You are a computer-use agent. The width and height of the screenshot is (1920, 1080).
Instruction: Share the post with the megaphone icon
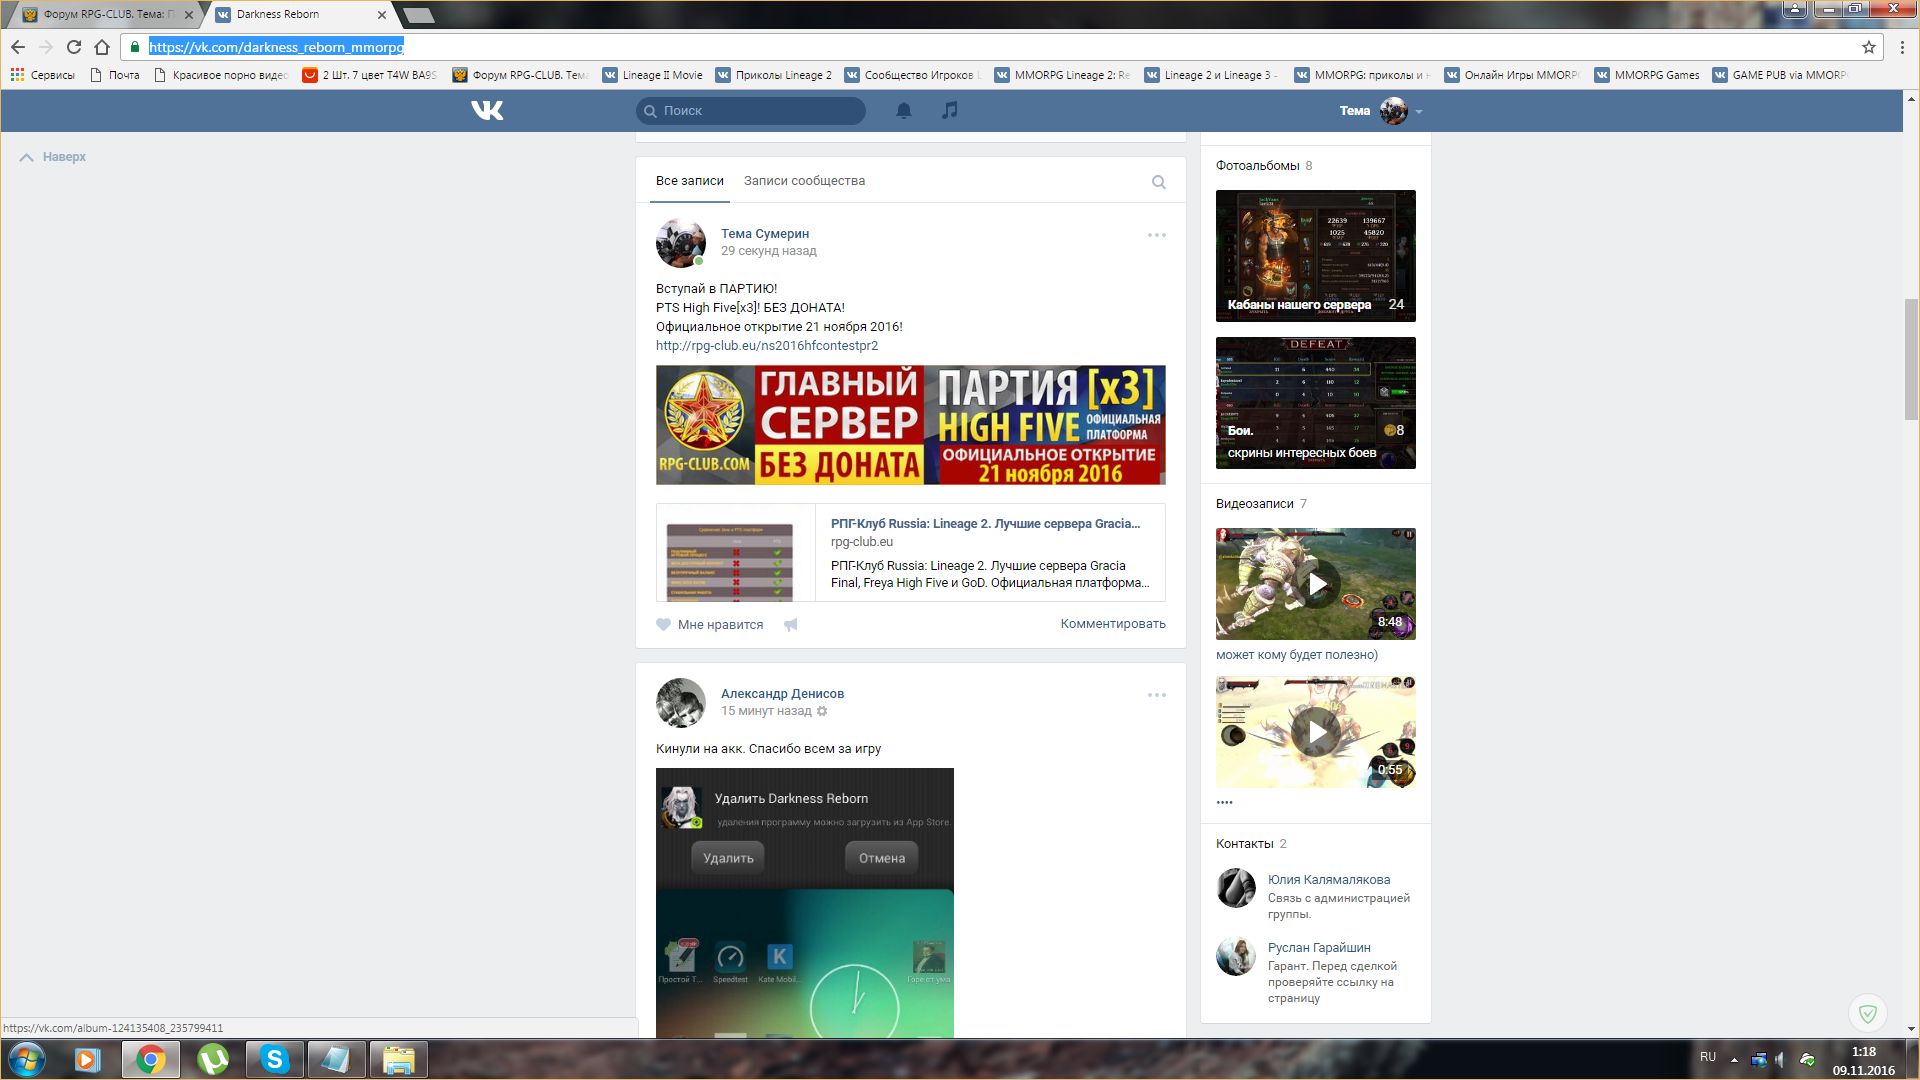coord(791,624)
